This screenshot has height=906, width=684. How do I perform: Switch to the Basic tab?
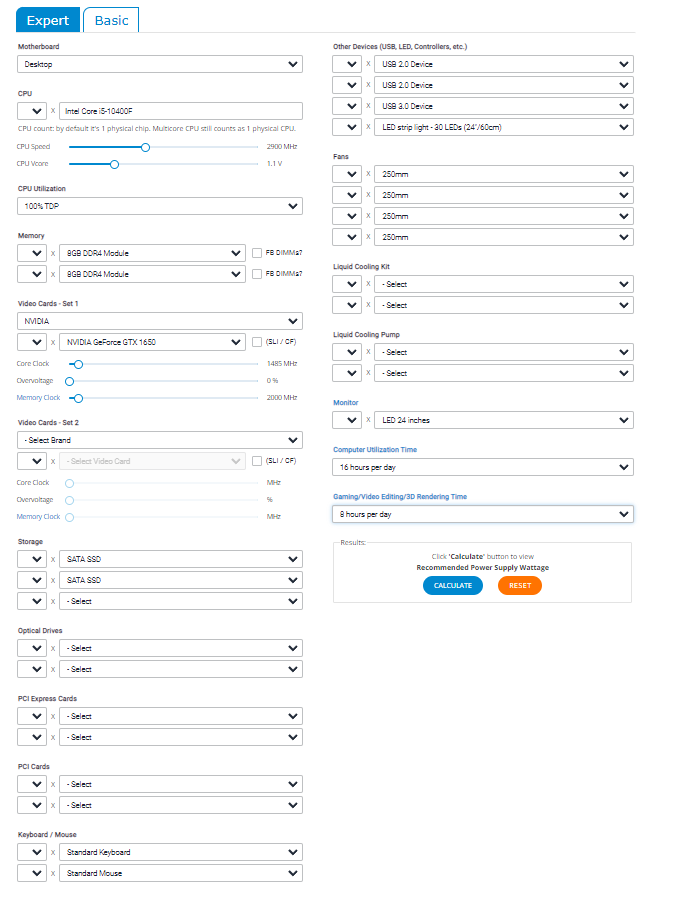click(111, 20)
